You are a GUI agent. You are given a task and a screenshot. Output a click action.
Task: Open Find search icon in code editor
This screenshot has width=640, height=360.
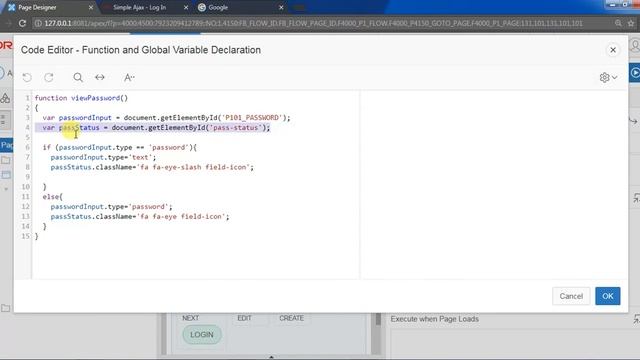pos(78,77)
